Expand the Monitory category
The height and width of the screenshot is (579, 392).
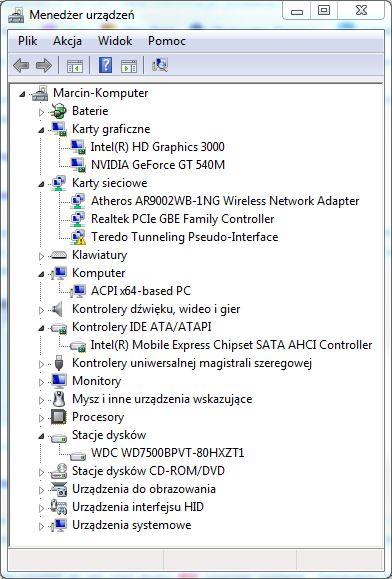click(41, 381)
